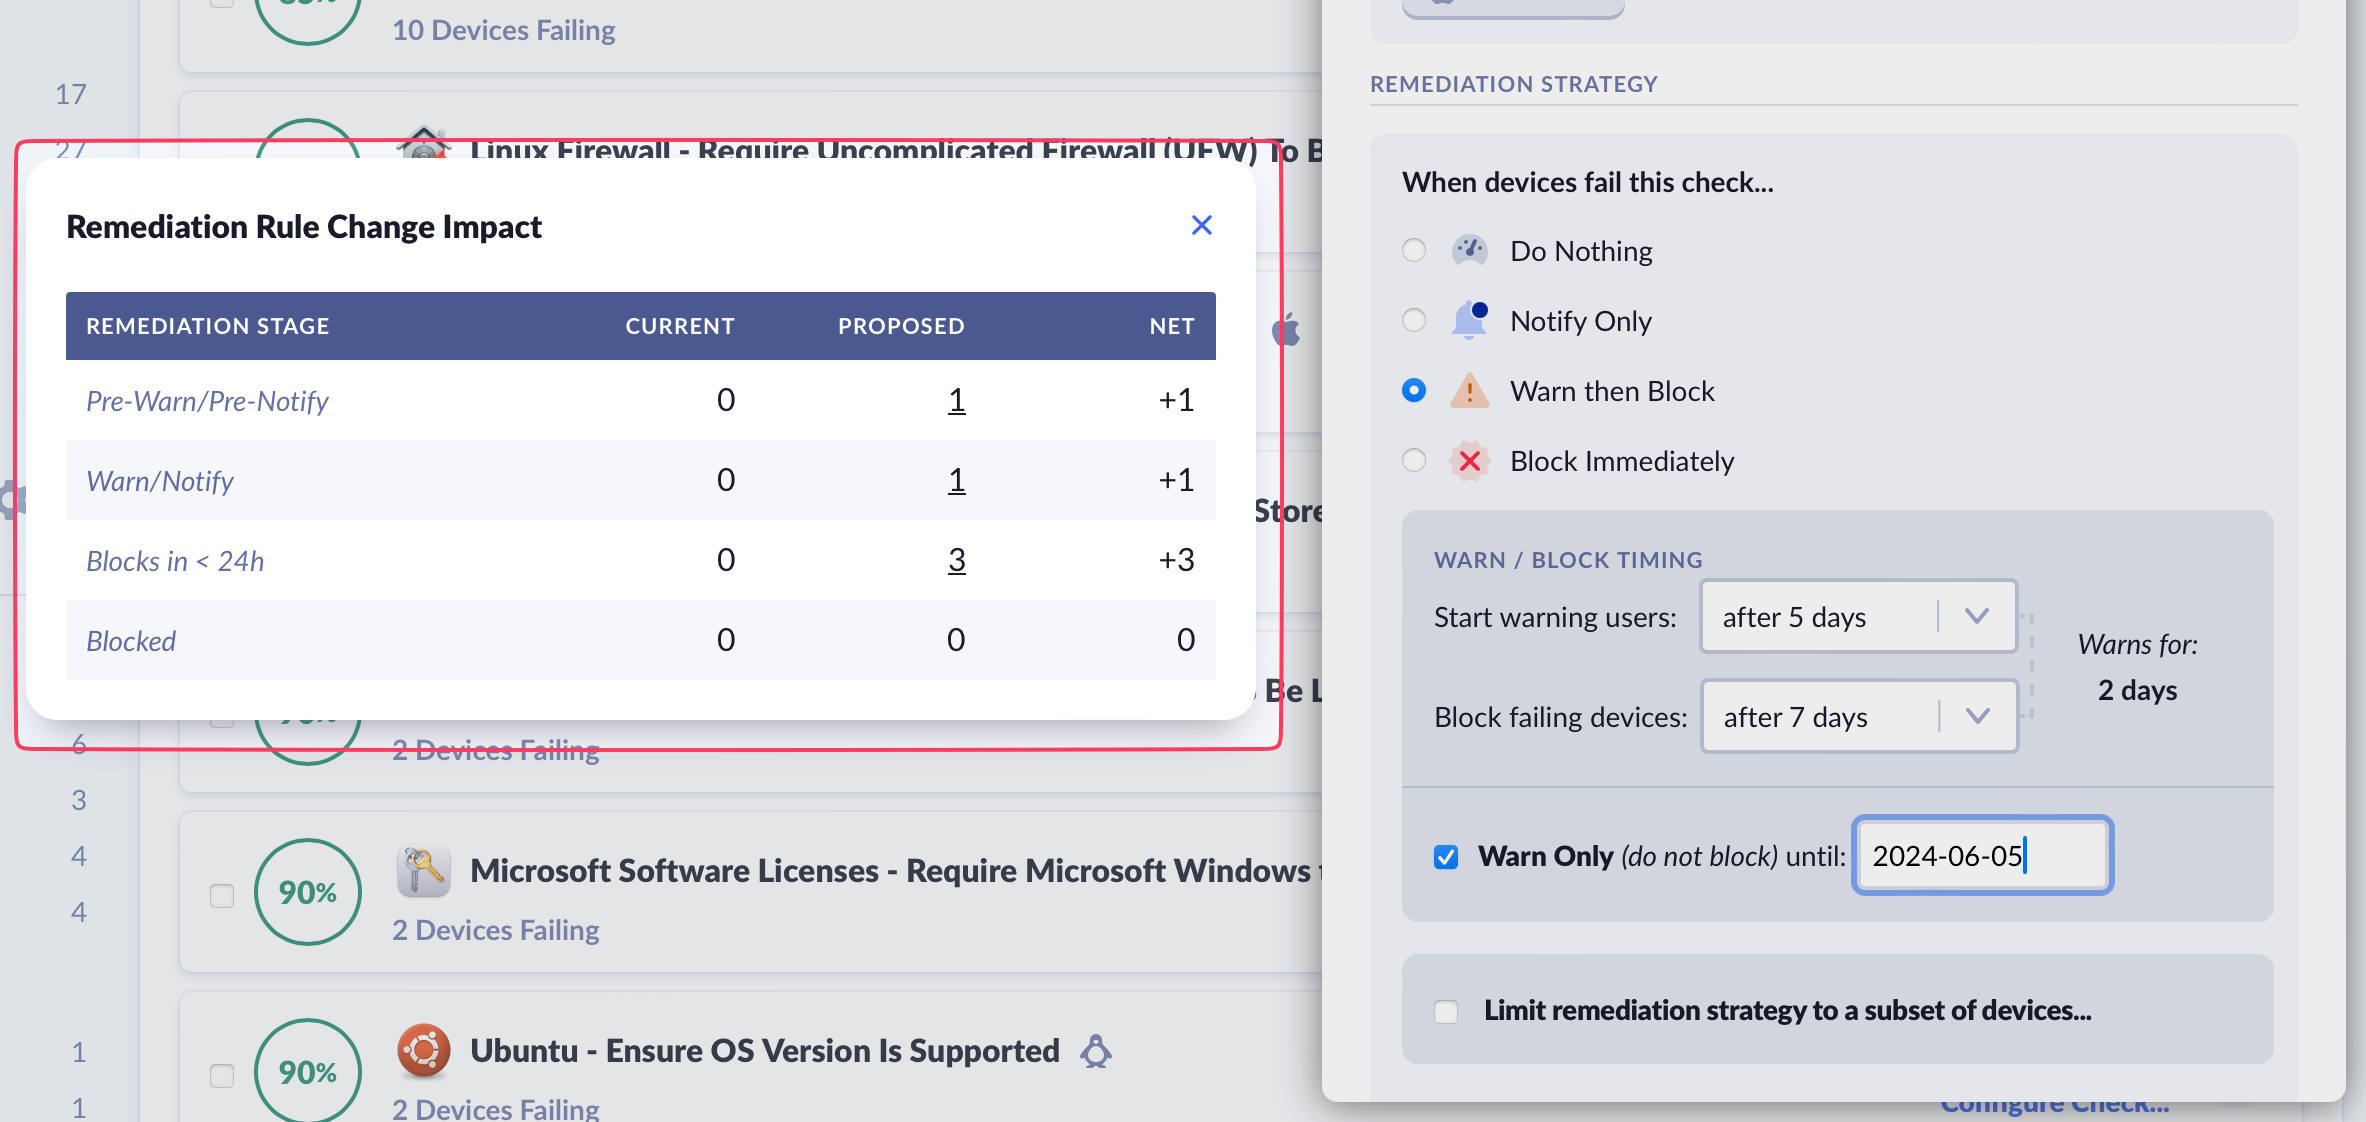
Task: Click the Do Nothing gauge icon
Action: pyautogui.click(x=1469, y=250)
